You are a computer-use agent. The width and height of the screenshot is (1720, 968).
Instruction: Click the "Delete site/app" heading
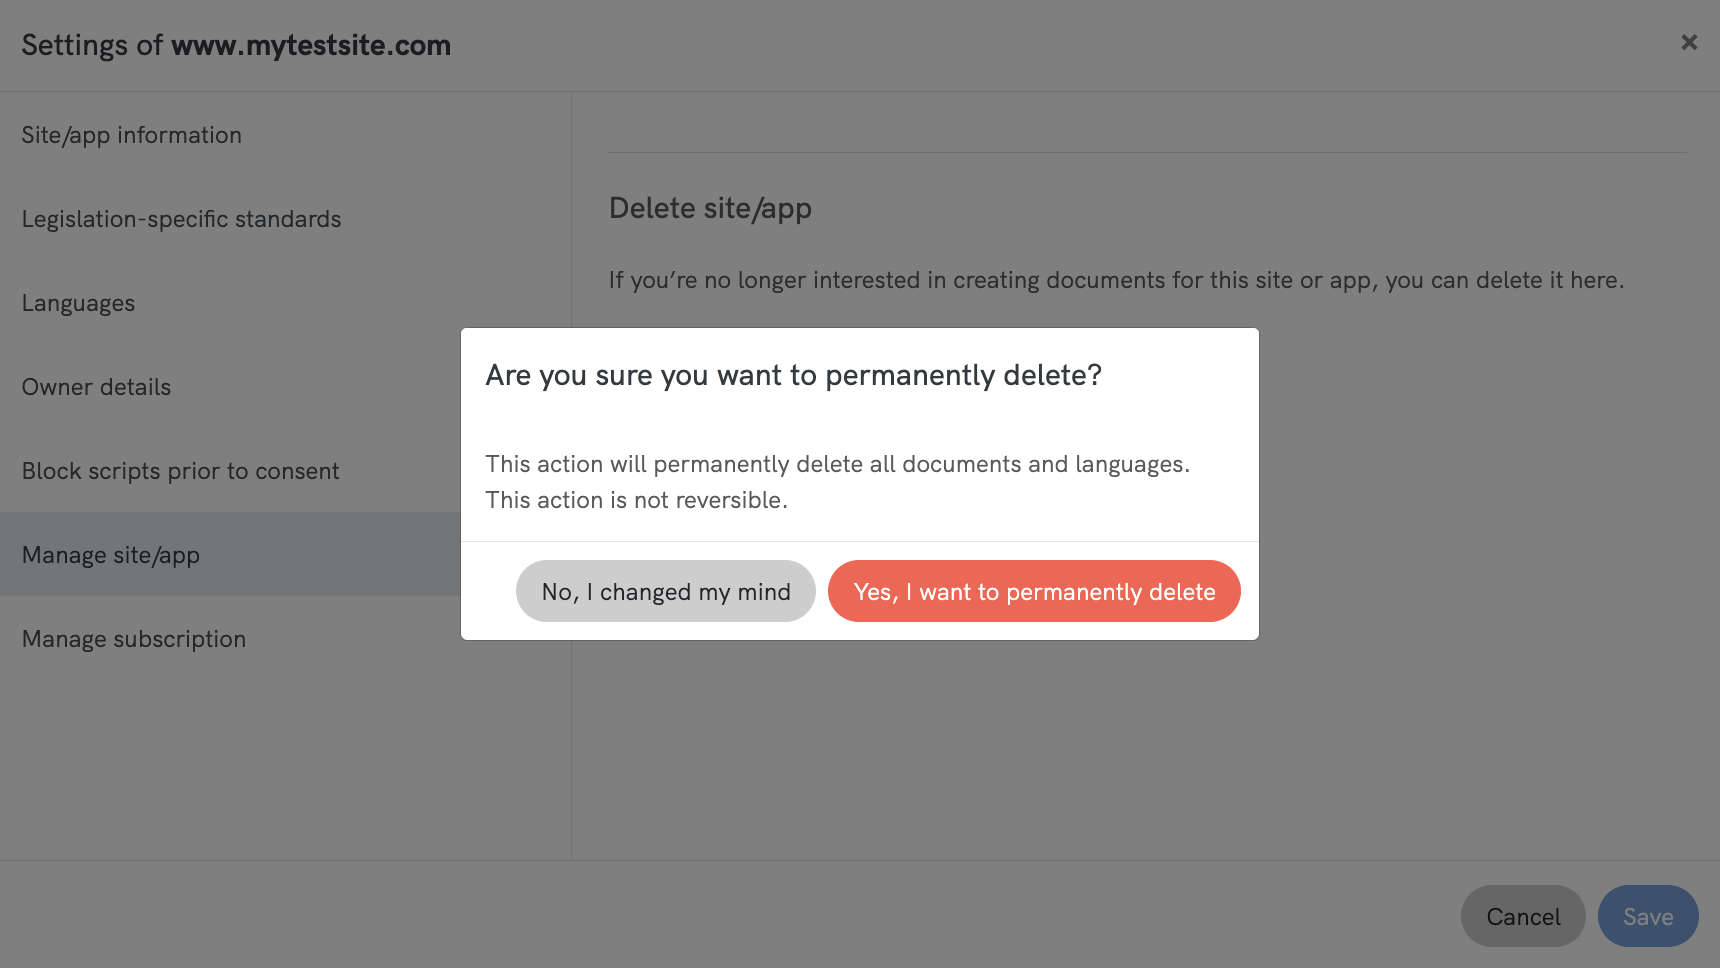(x=710, y=208)
